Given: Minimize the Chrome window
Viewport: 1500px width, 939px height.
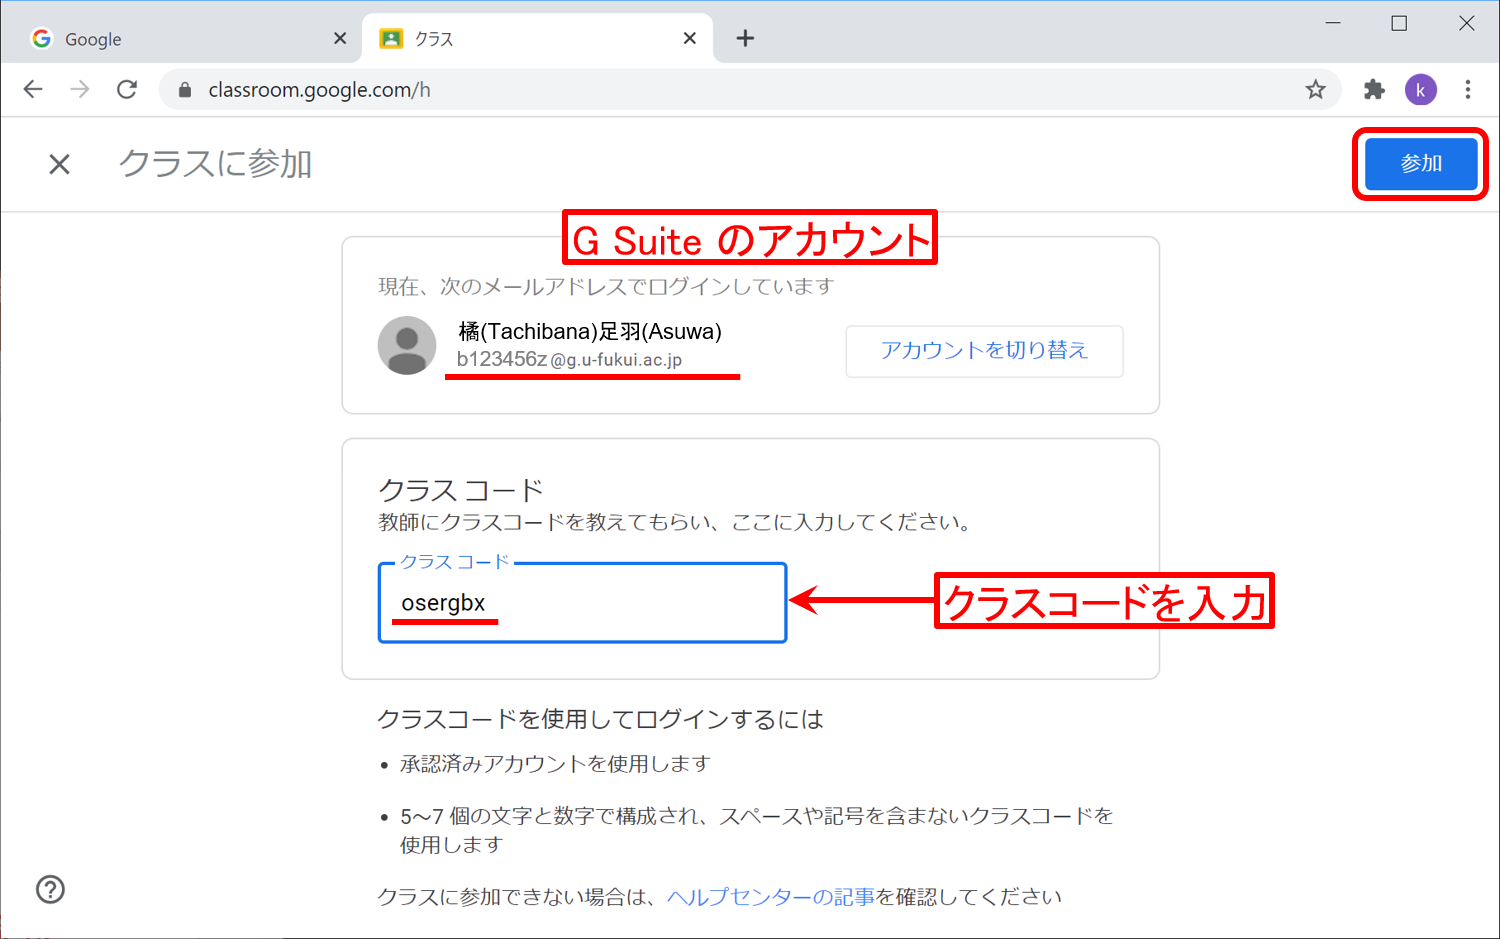Looking at the screenshot, I should [1333, 23].
